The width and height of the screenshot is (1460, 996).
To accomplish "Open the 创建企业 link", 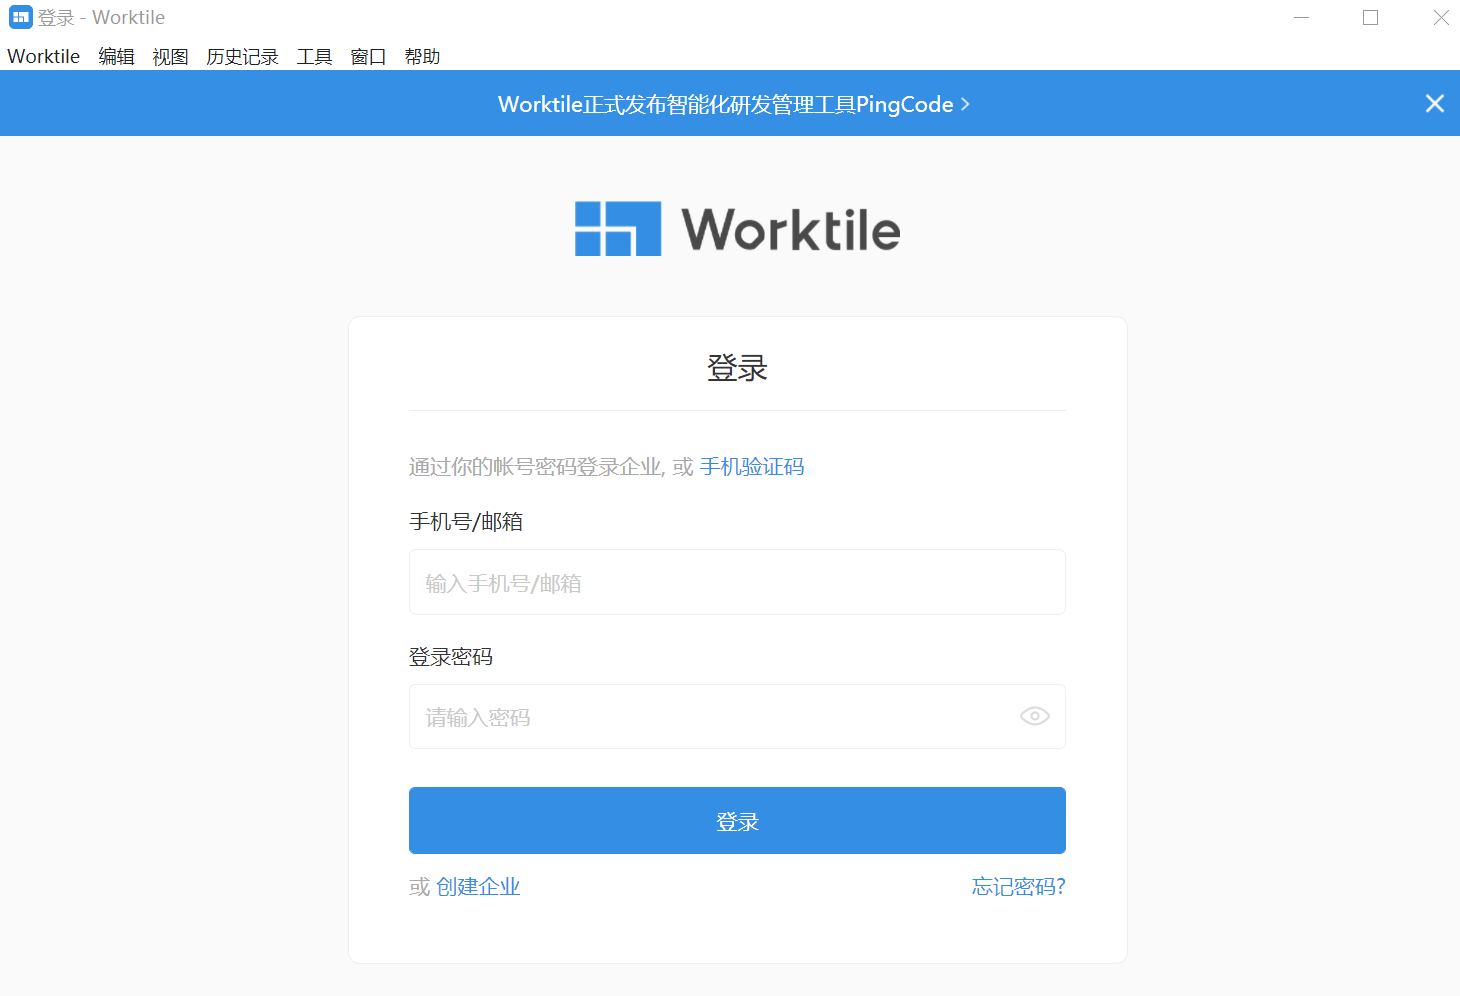I will point(478,887).
